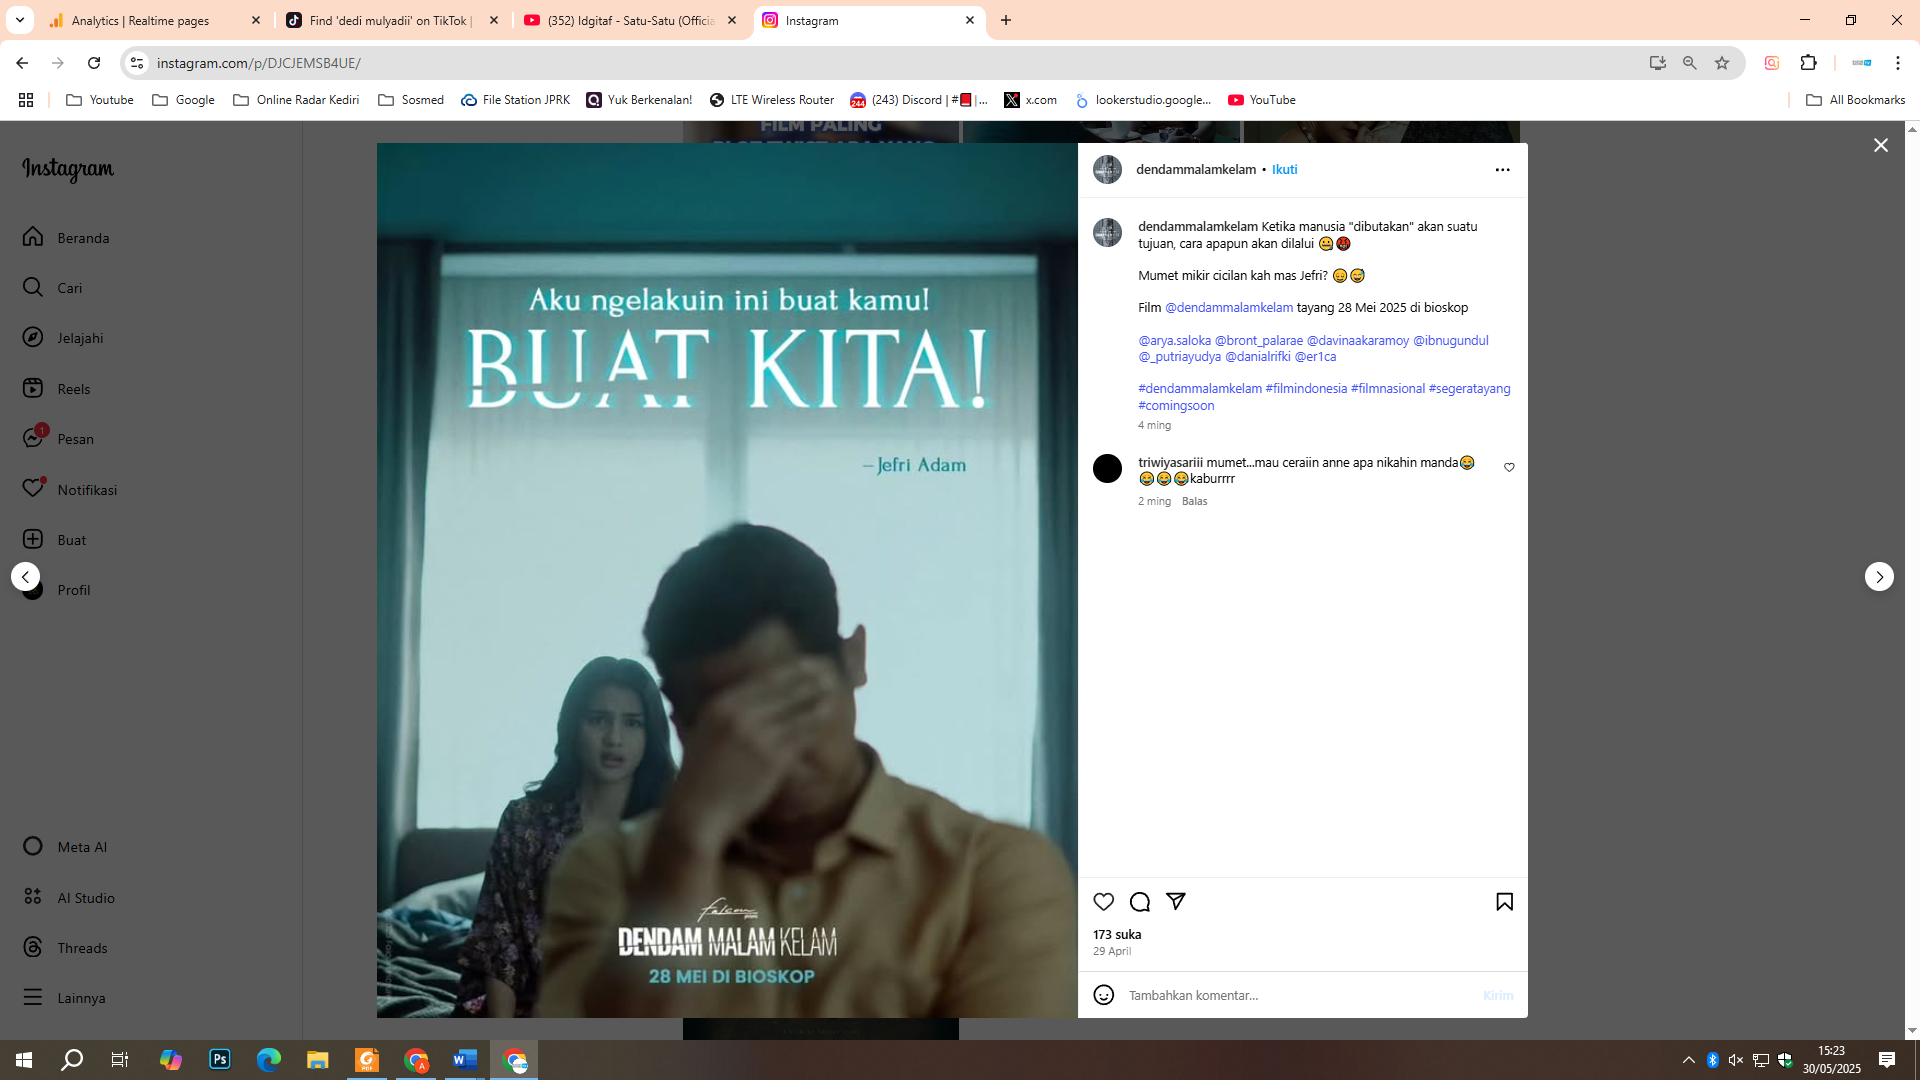1920x1080 pixels.
Task: Bookmark page with star icon
Action: point(1721,63)
